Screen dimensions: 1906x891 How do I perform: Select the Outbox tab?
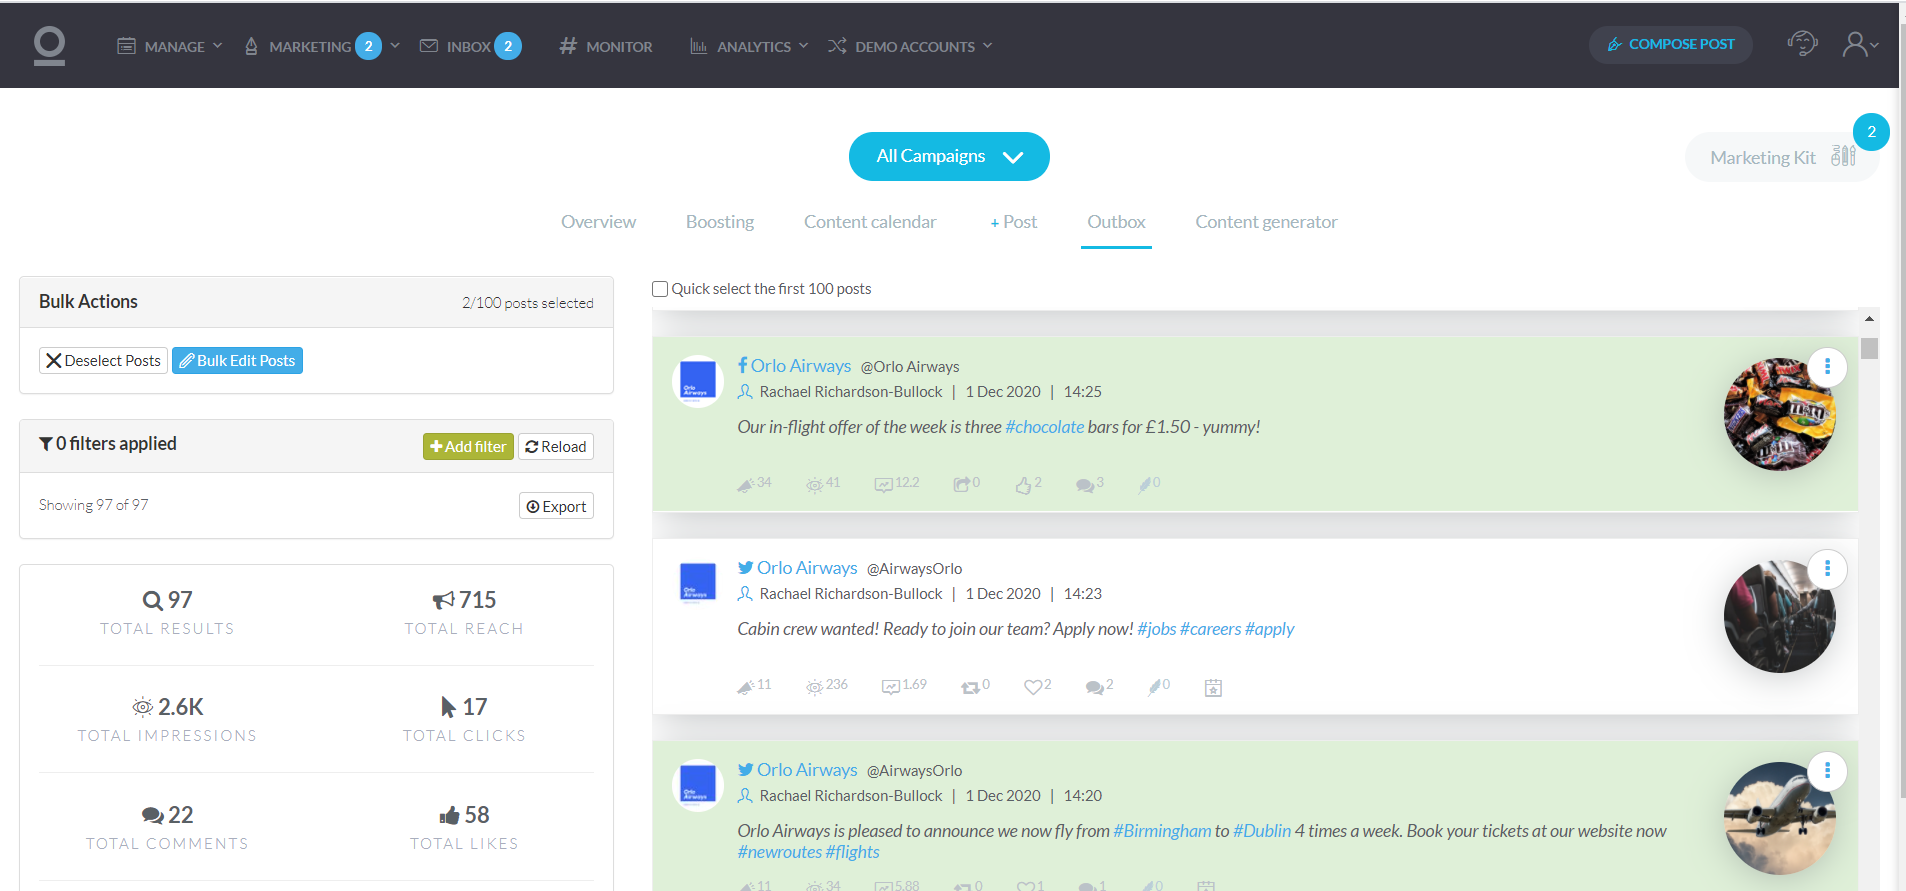click(x=1116, y=222)
